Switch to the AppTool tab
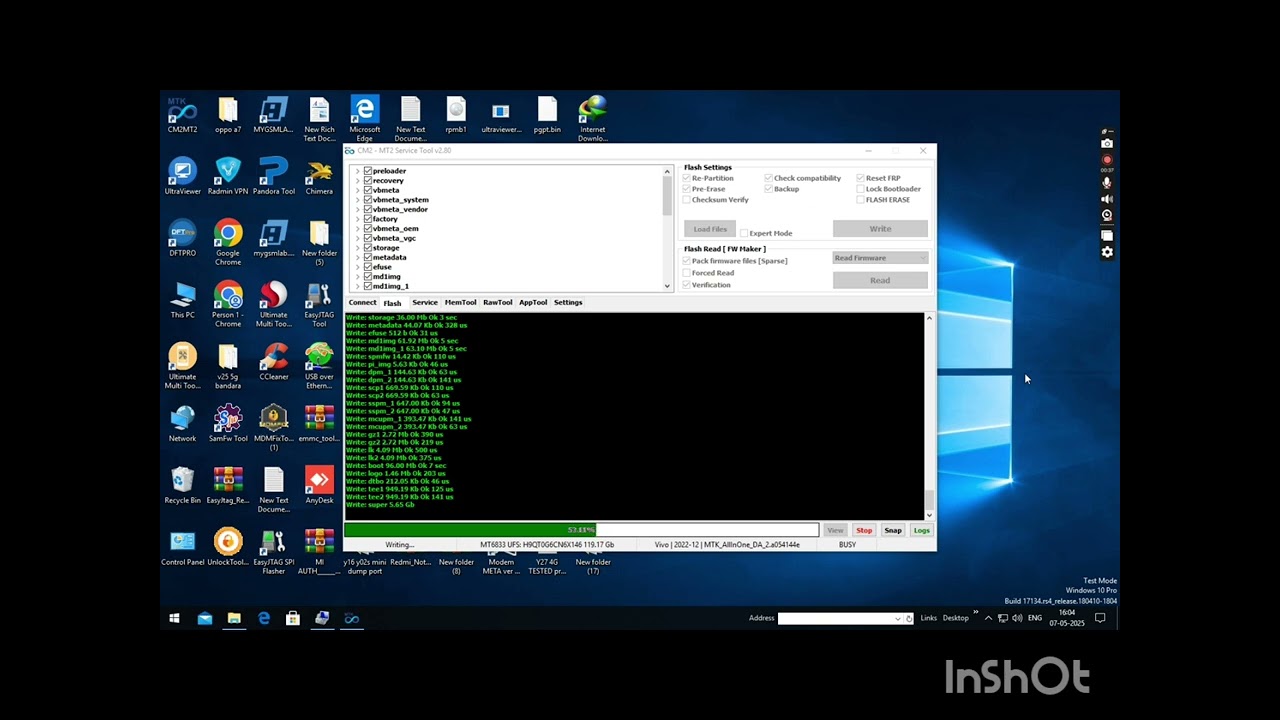 tap(533, 302)
